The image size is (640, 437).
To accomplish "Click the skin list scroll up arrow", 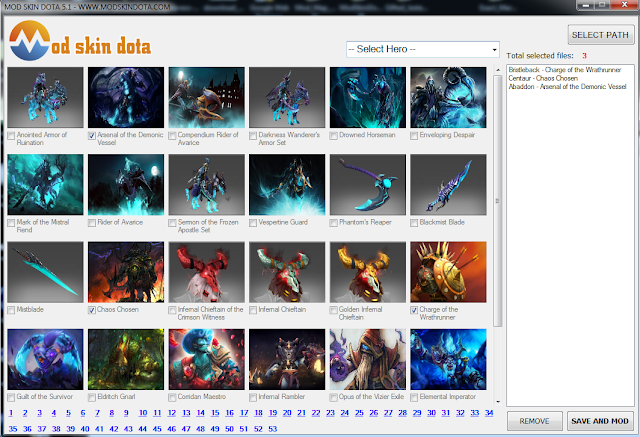I will 498,70.
